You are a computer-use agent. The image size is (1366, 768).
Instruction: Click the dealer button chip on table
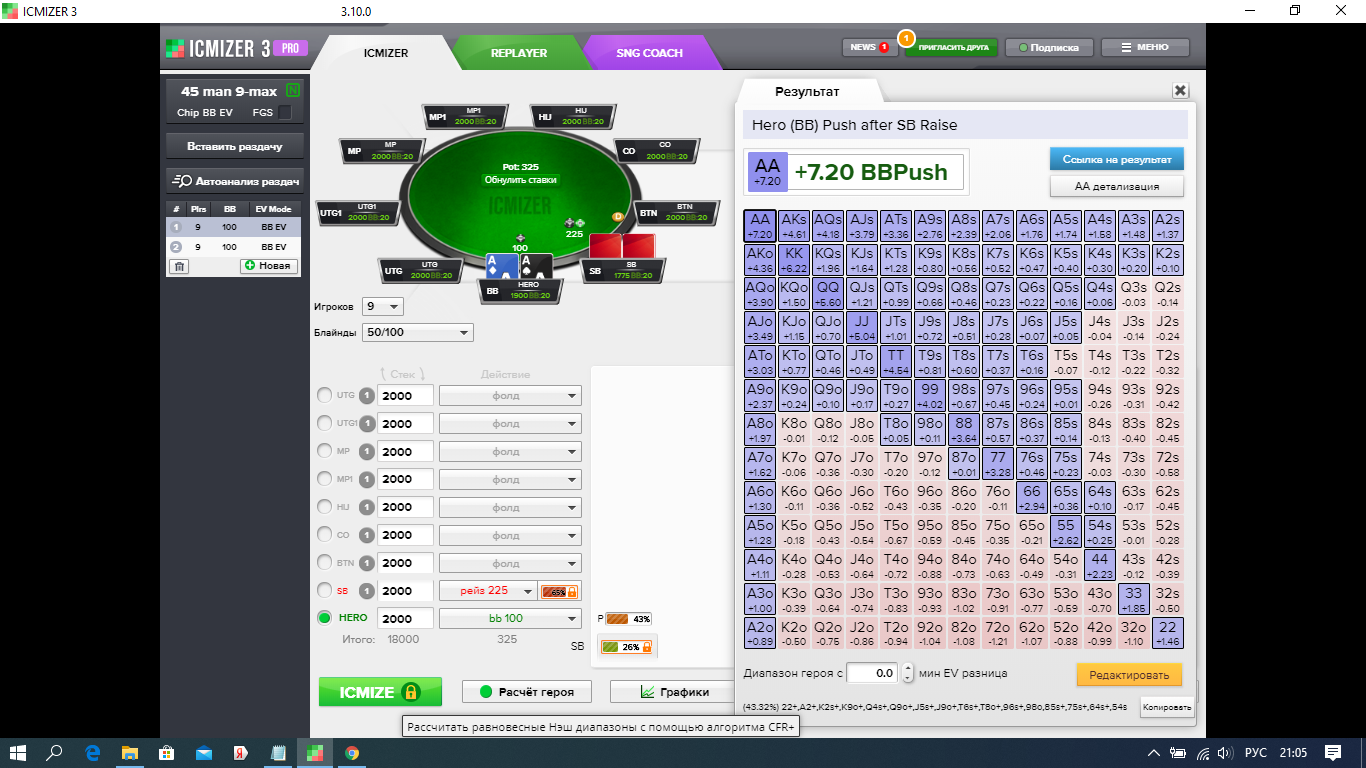[618, 215]
